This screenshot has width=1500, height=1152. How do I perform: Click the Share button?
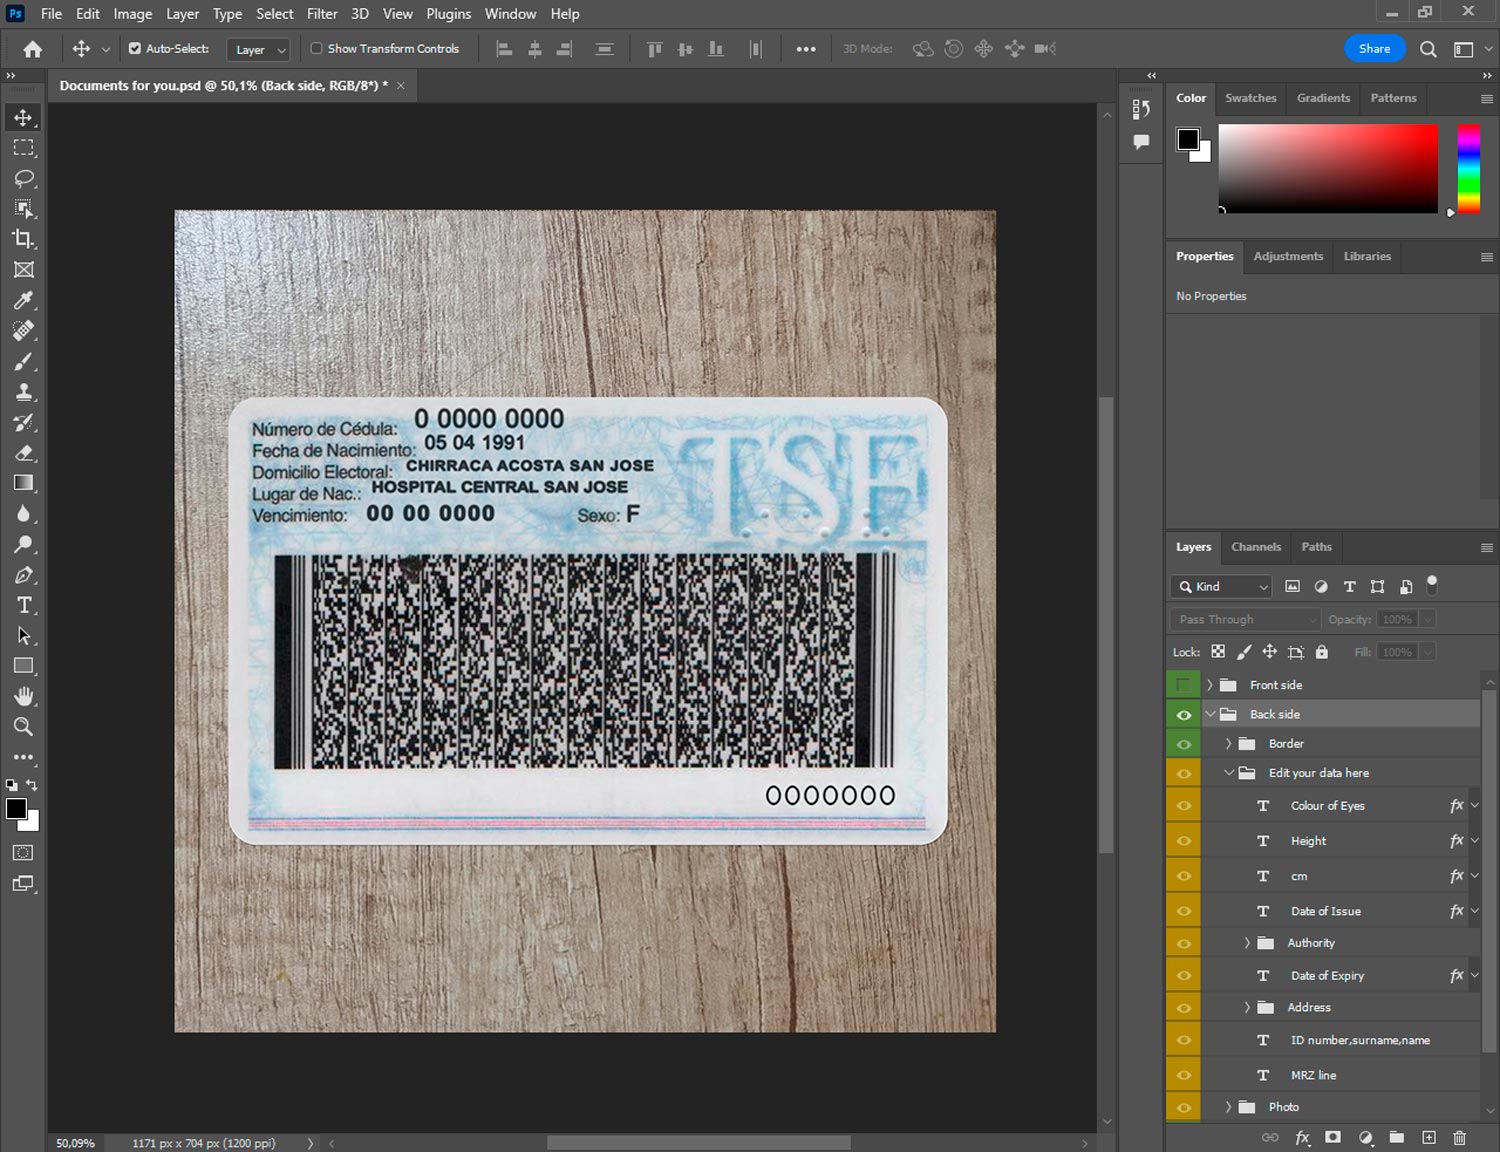pos(1374,49)
